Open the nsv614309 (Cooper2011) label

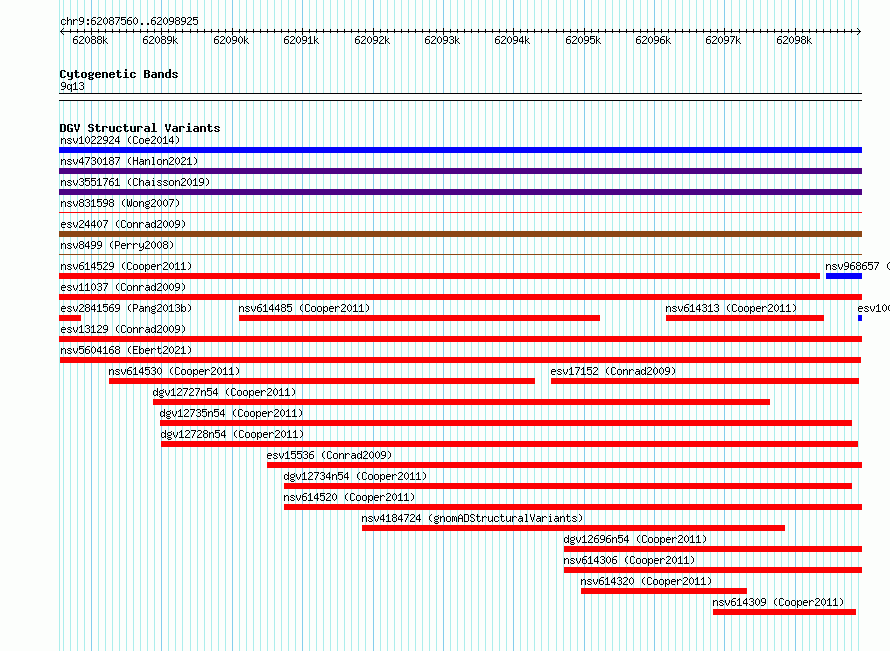point(778,602)
